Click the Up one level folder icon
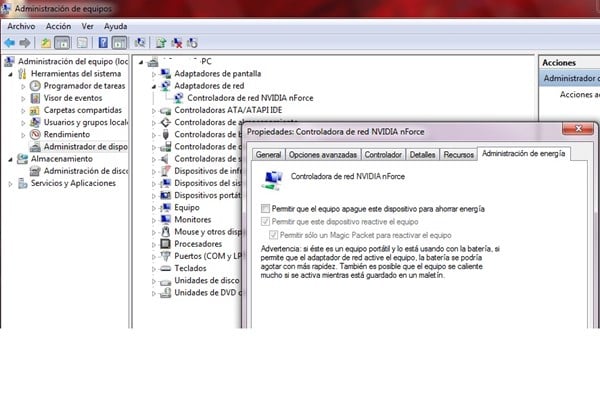Image resolution: width=600 pixels, height=415 pixels. [x=46, y=43]
